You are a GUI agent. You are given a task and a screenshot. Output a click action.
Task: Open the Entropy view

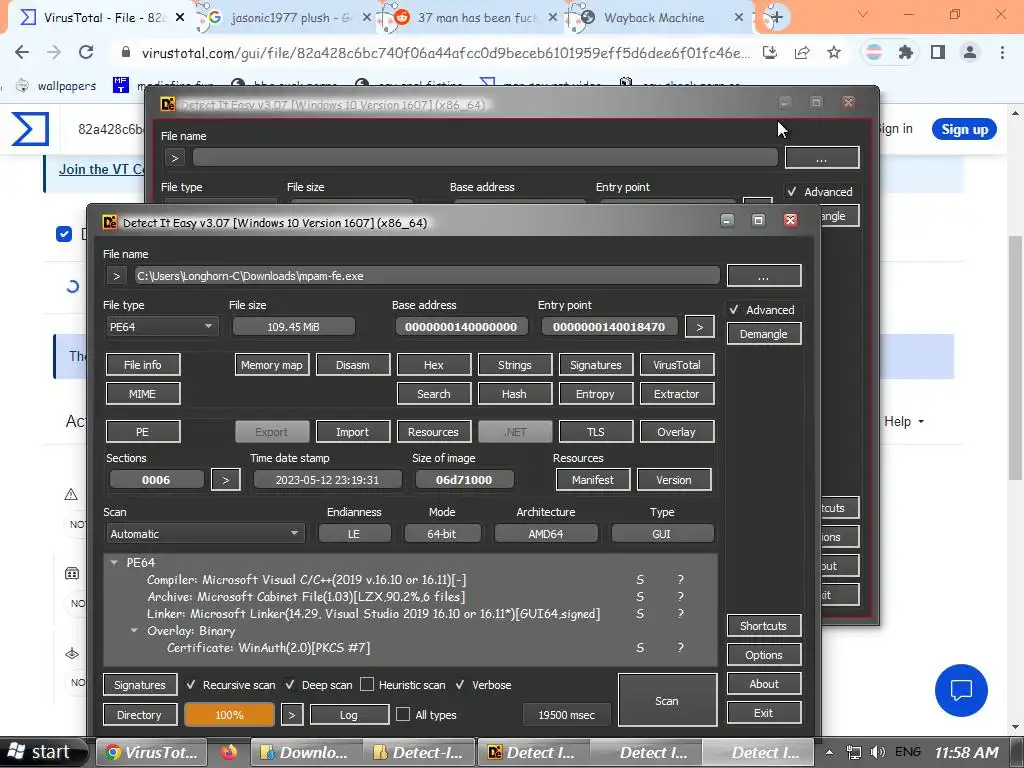(595, 394)
